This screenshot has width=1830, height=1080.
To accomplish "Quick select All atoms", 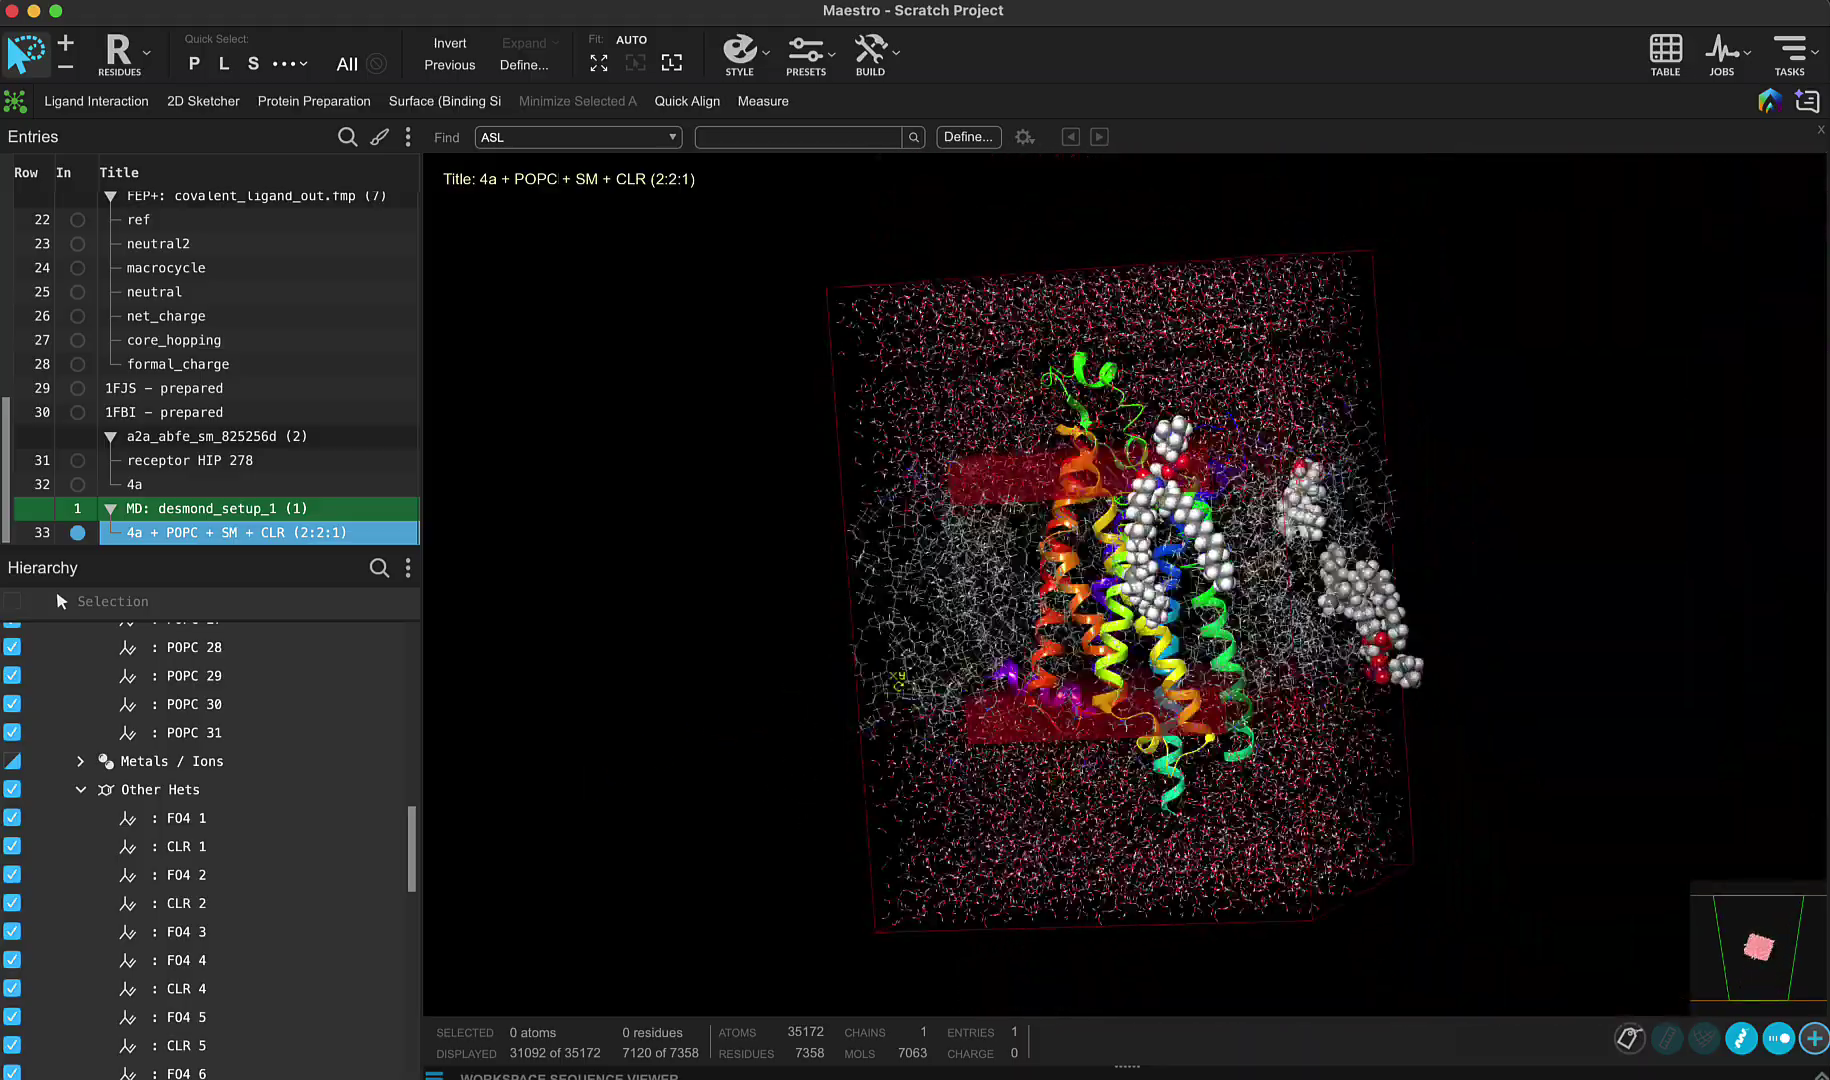I will (347, 64).
